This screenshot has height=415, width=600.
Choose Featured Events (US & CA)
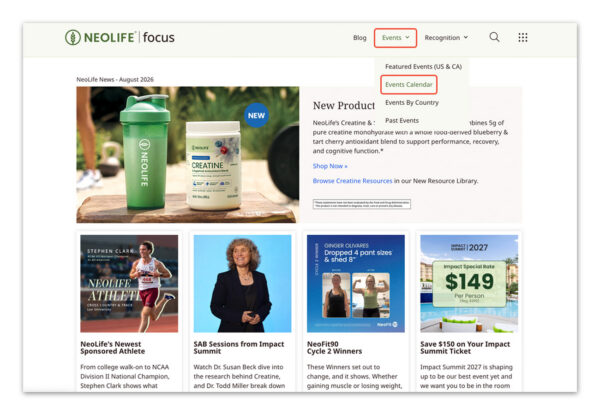[423, 67]
